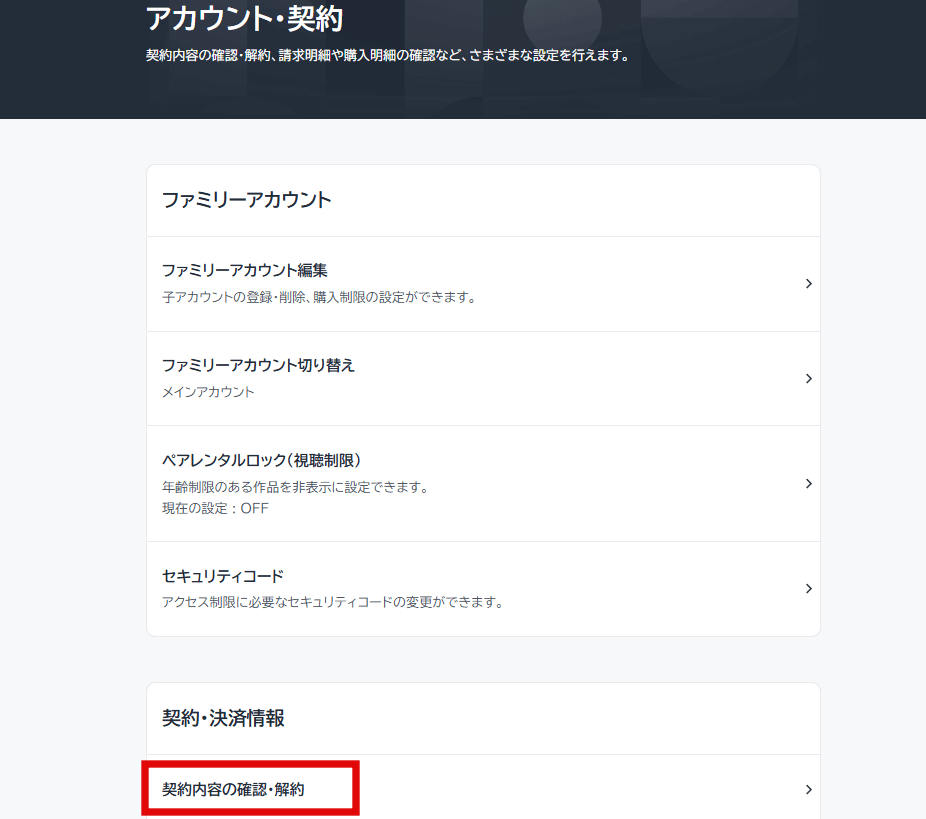Expand 契約内容の確認・解約 using its right chevron
Viewport: 926px width, 819px height.
(808, 790)
